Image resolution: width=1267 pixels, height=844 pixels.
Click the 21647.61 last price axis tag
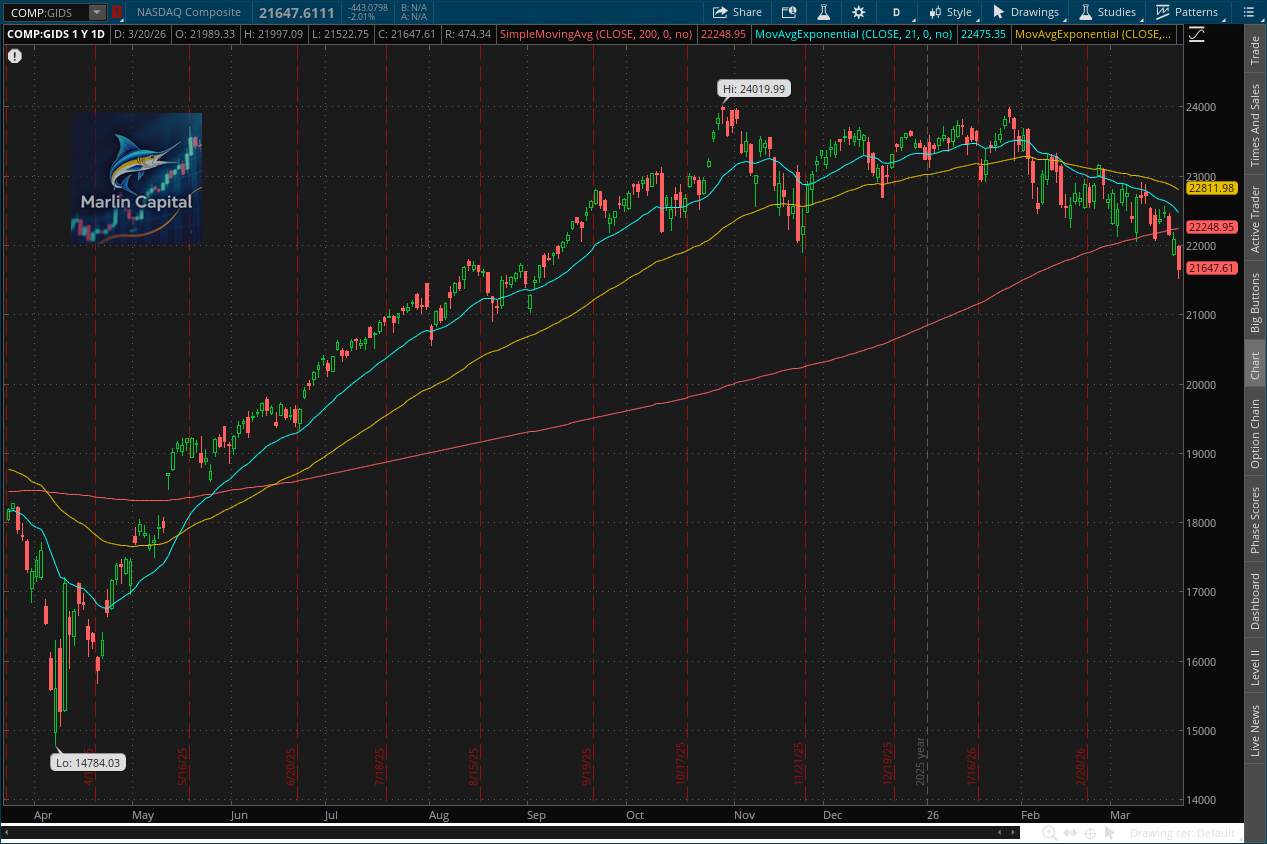(1211, 268)
